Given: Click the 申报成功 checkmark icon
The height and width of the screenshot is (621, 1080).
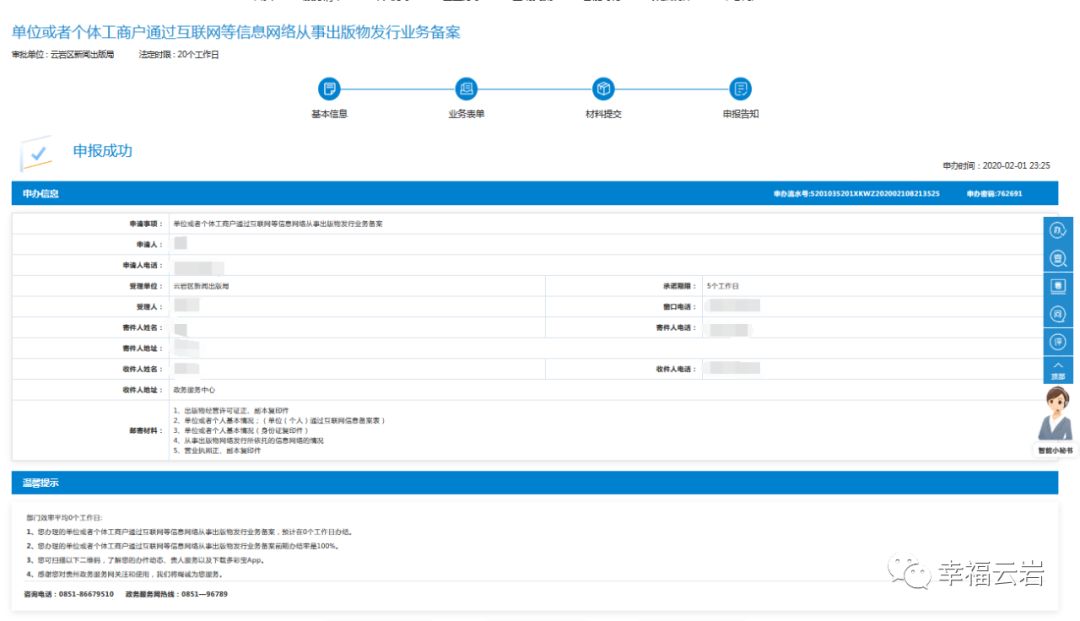Looking at the screenshot, I should click(37, 154).
